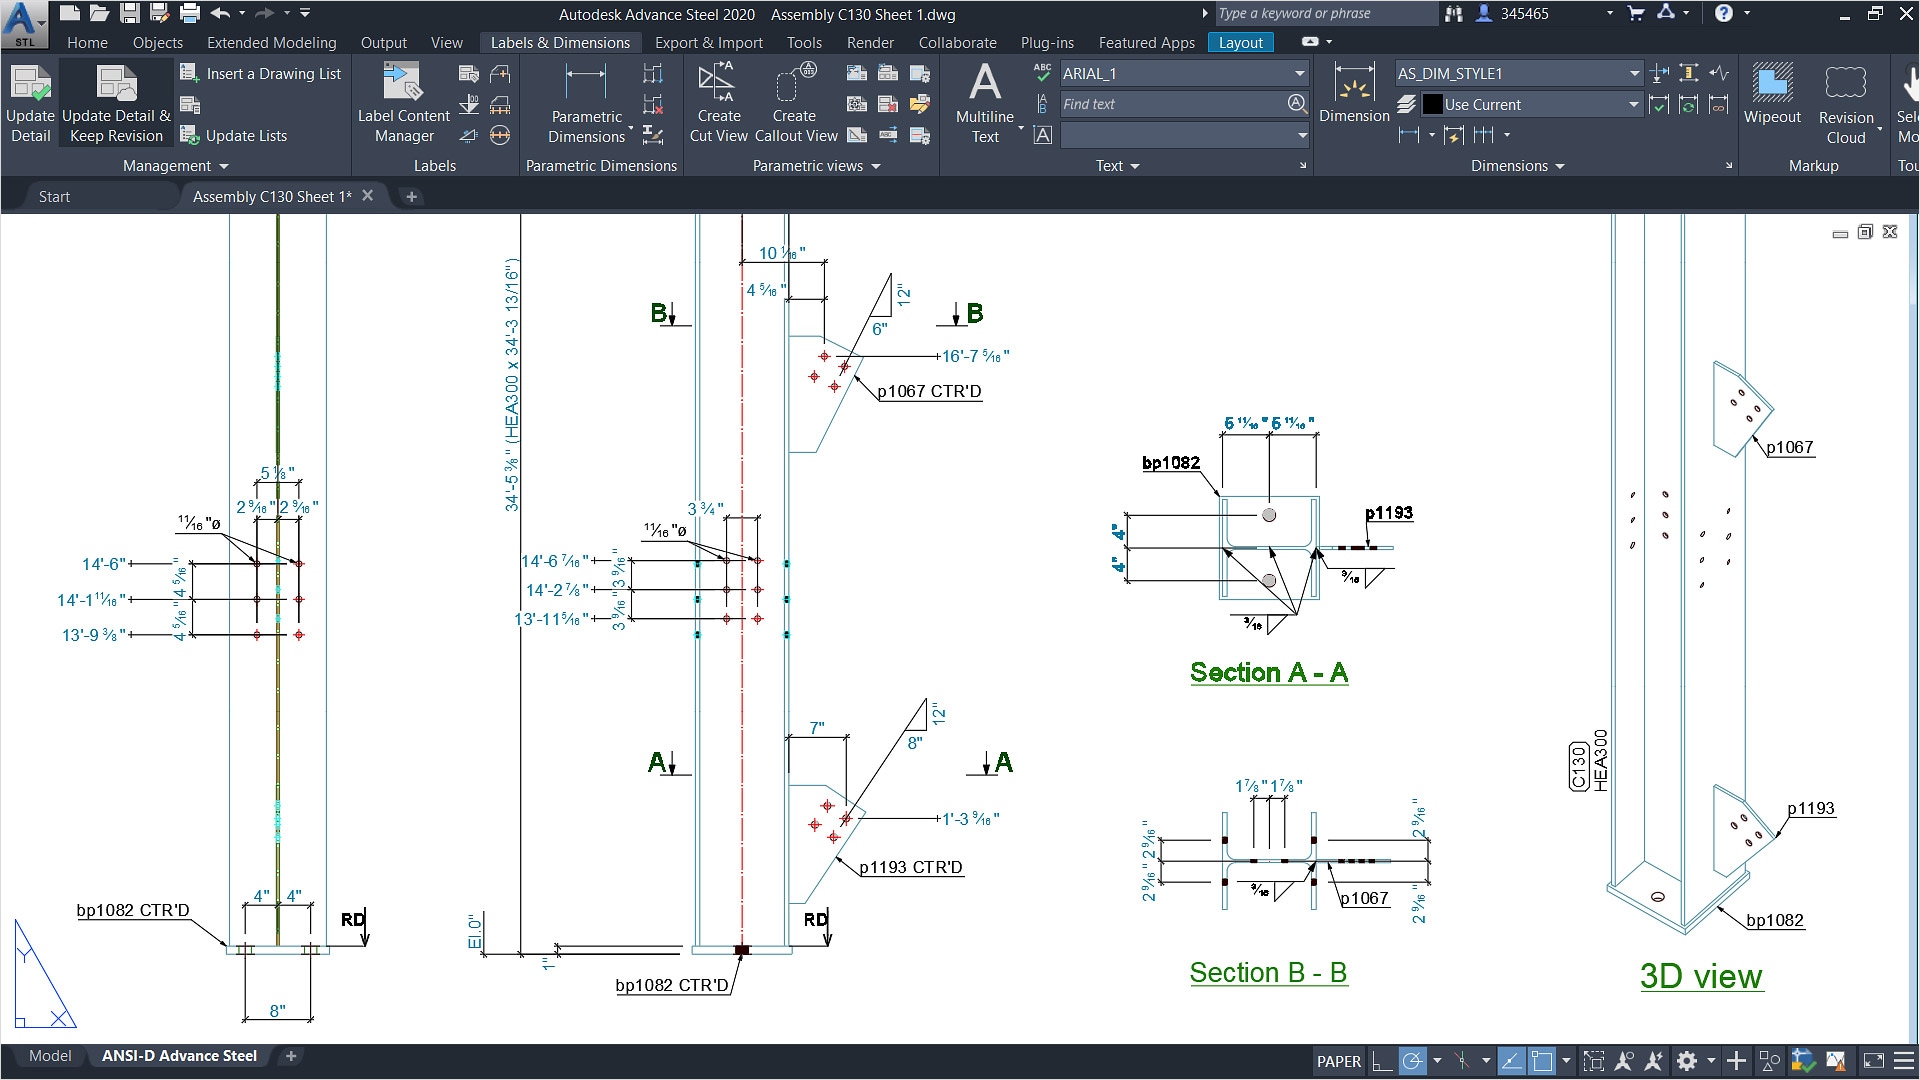
Task: Open the Model layout tab
Action: coord(50,1055)
